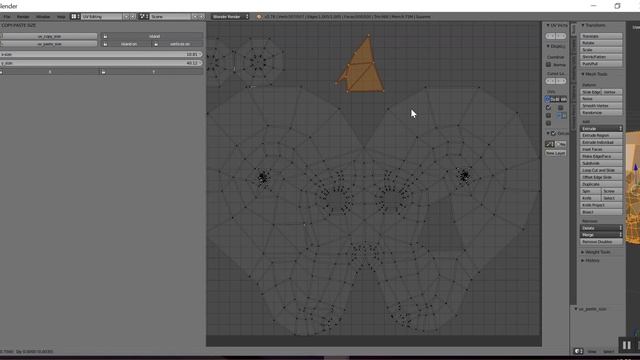Click the Screw button
The height and width of the screenshot is (360, 640).
(612, 191)
